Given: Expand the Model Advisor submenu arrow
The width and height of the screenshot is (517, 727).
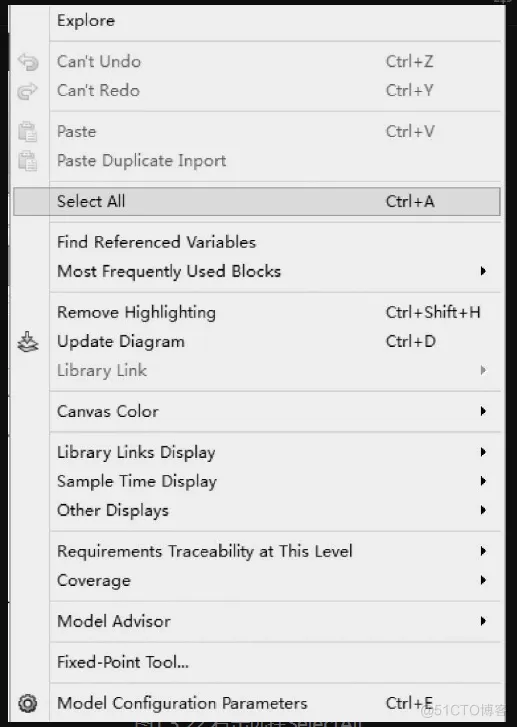Looking at the screenshot, I should [x=483, y=621].
